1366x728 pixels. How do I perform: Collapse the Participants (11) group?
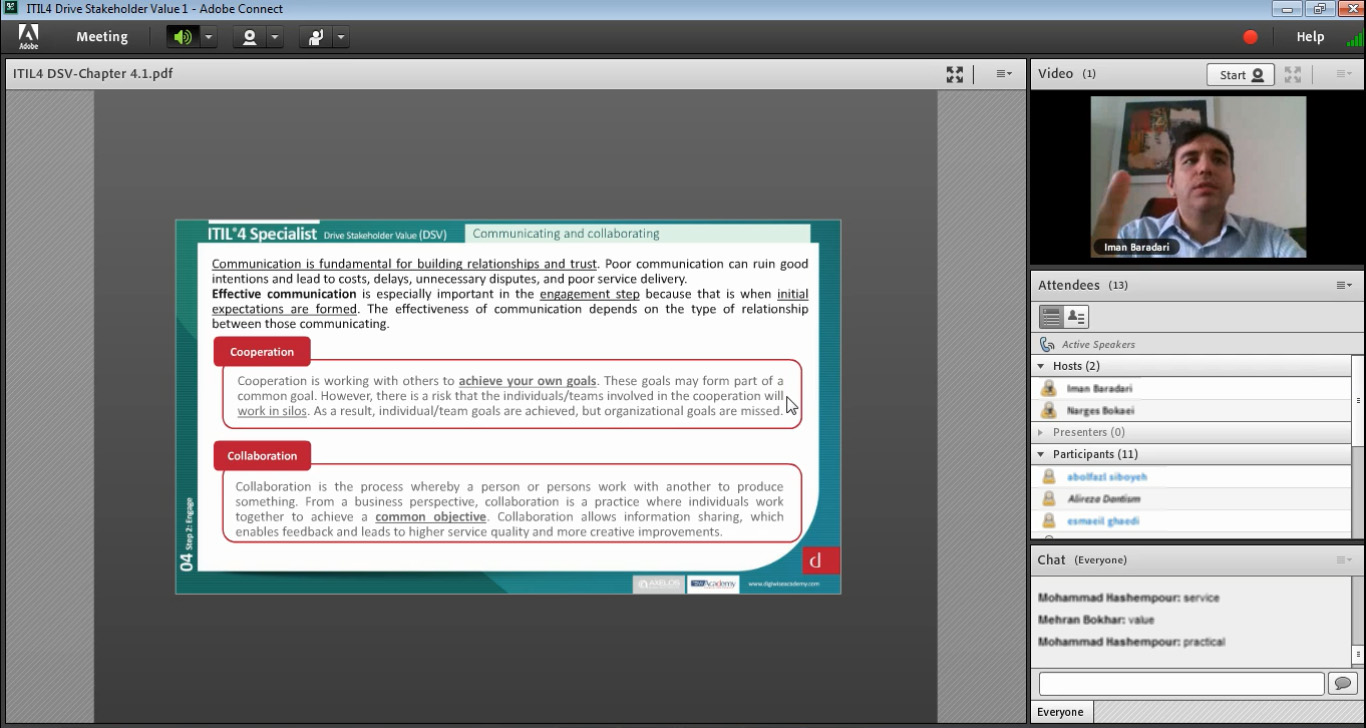(1041, 454)
